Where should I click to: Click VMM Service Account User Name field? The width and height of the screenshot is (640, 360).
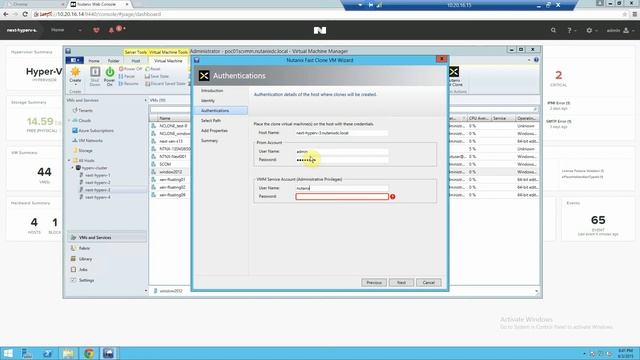click(x=342, y=188)
